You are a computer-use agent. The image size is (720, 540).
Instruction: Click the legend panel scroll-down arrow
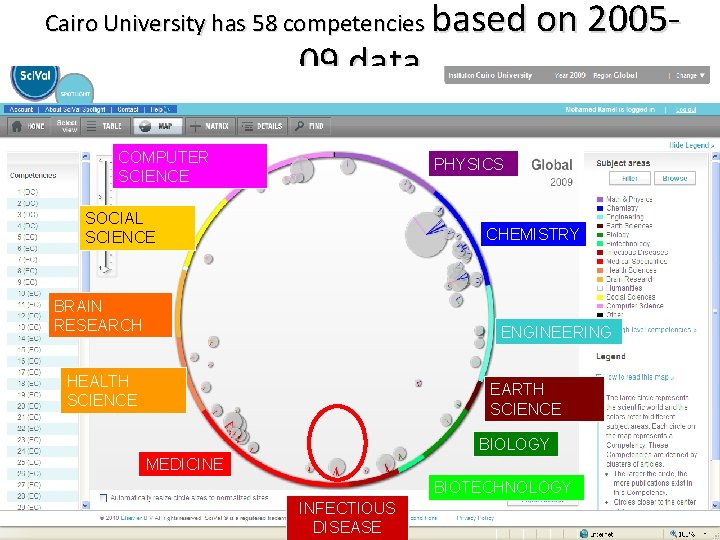(715, 505)
